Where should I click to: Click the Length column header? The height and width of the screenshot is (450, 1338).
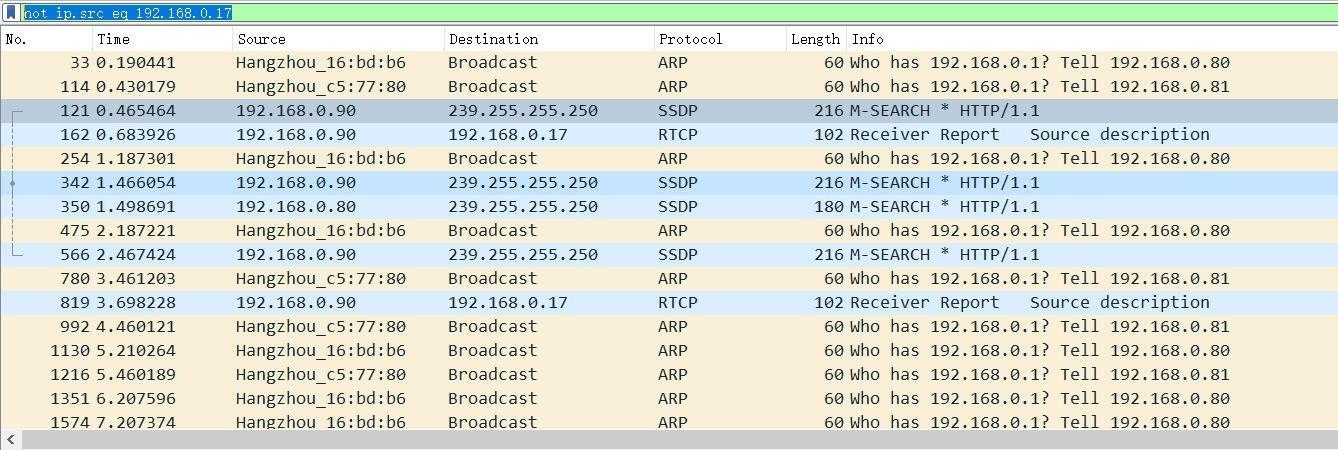click(x=815, y=39)
